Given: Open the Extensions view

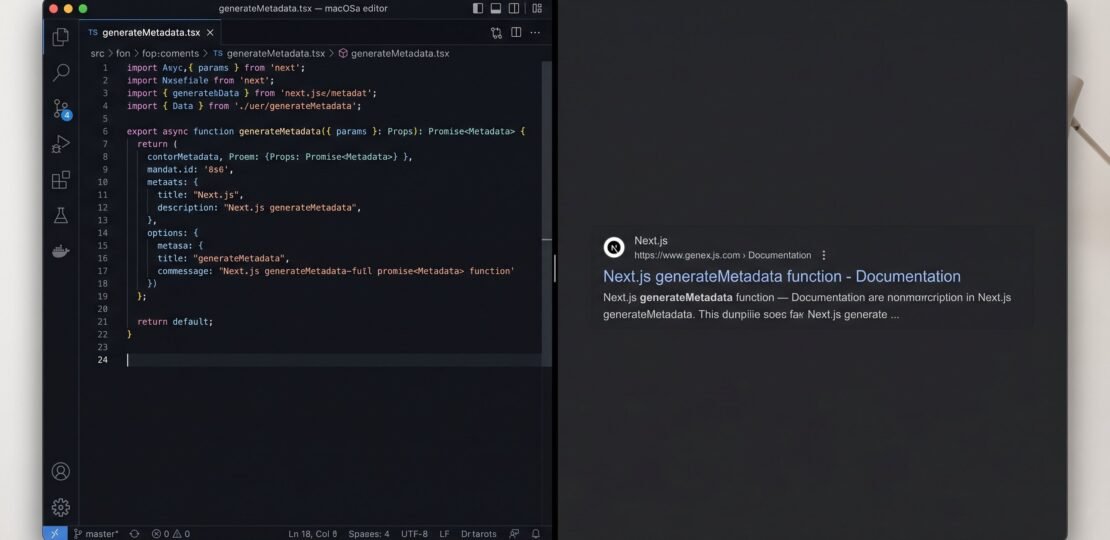Looking at the screenshot, I should pos(61,180).
